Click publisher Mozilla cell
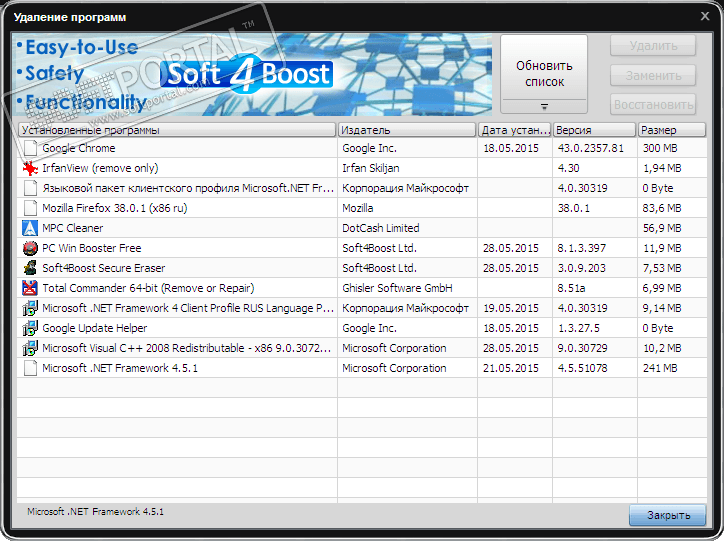Viewport: 724px width, 541px height. [357, 208]
